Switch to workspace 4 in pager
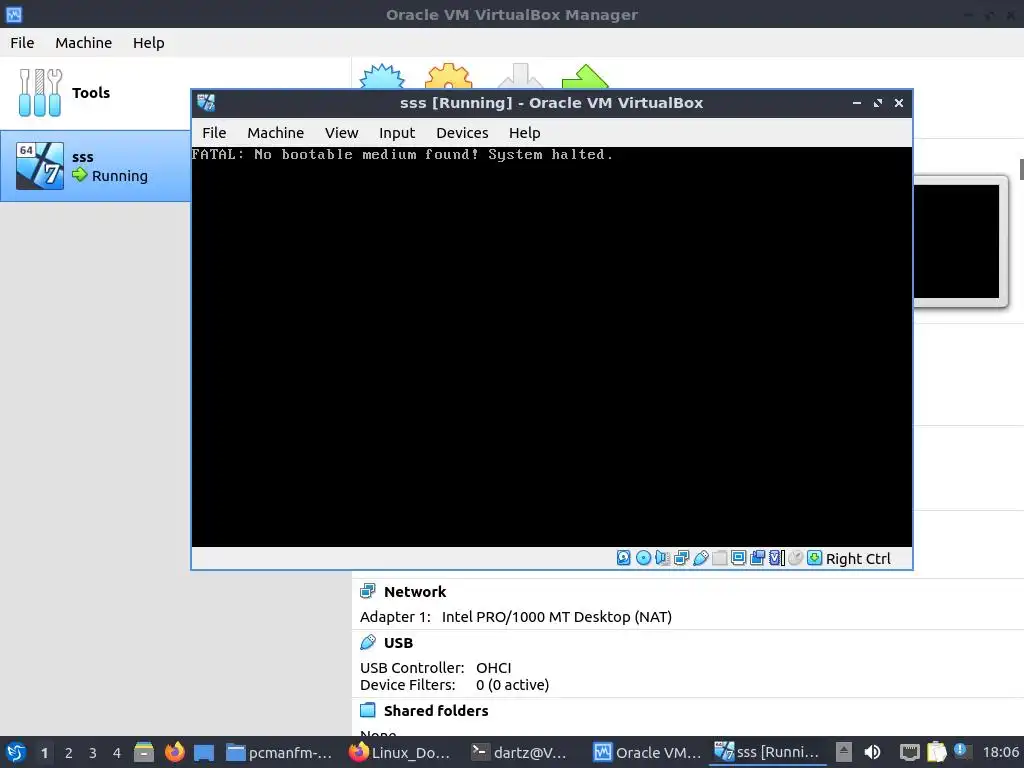1024x768 pixels. click(x=117, y=753)
